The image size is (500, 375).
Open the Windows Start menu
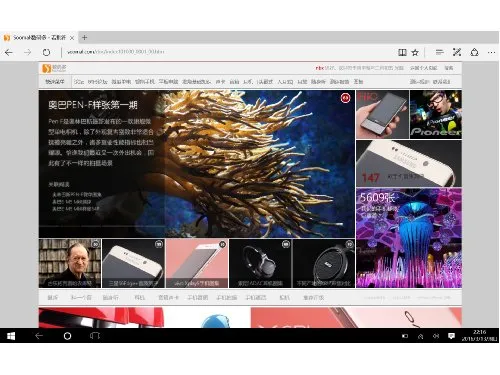pos(11,336)
